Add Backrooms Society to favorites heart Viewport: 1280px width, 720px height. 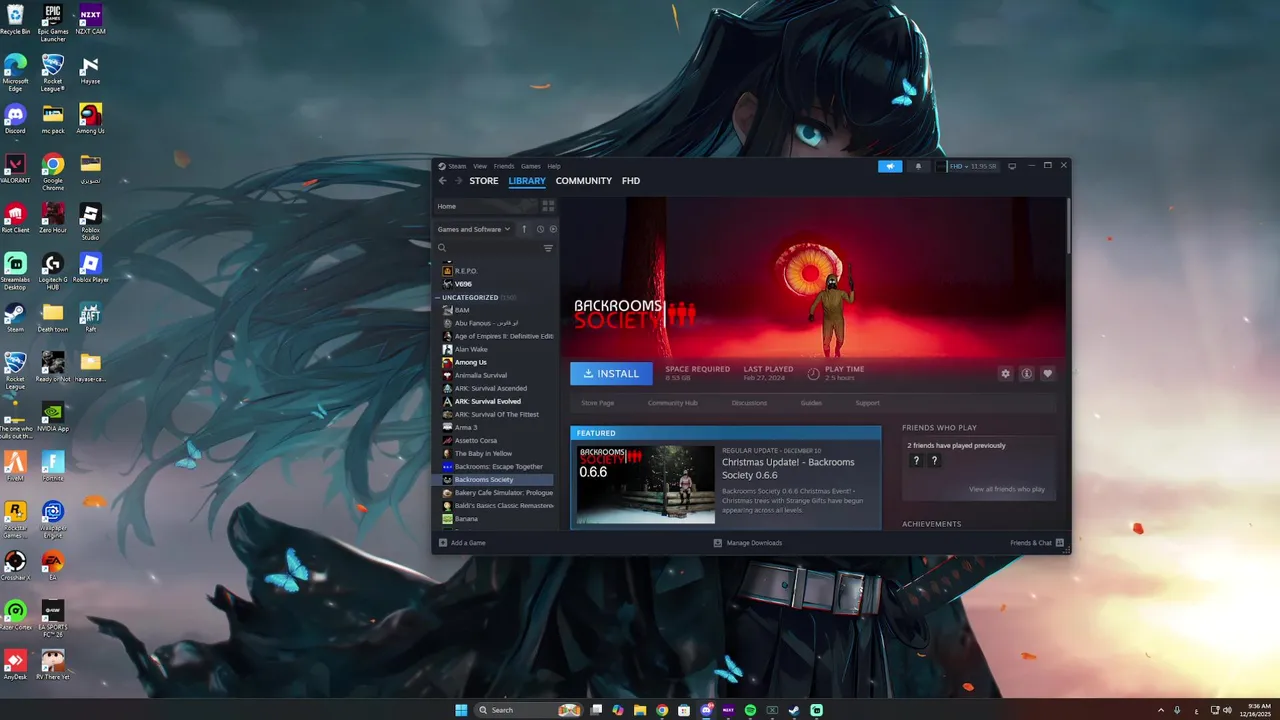(1047, 373)
